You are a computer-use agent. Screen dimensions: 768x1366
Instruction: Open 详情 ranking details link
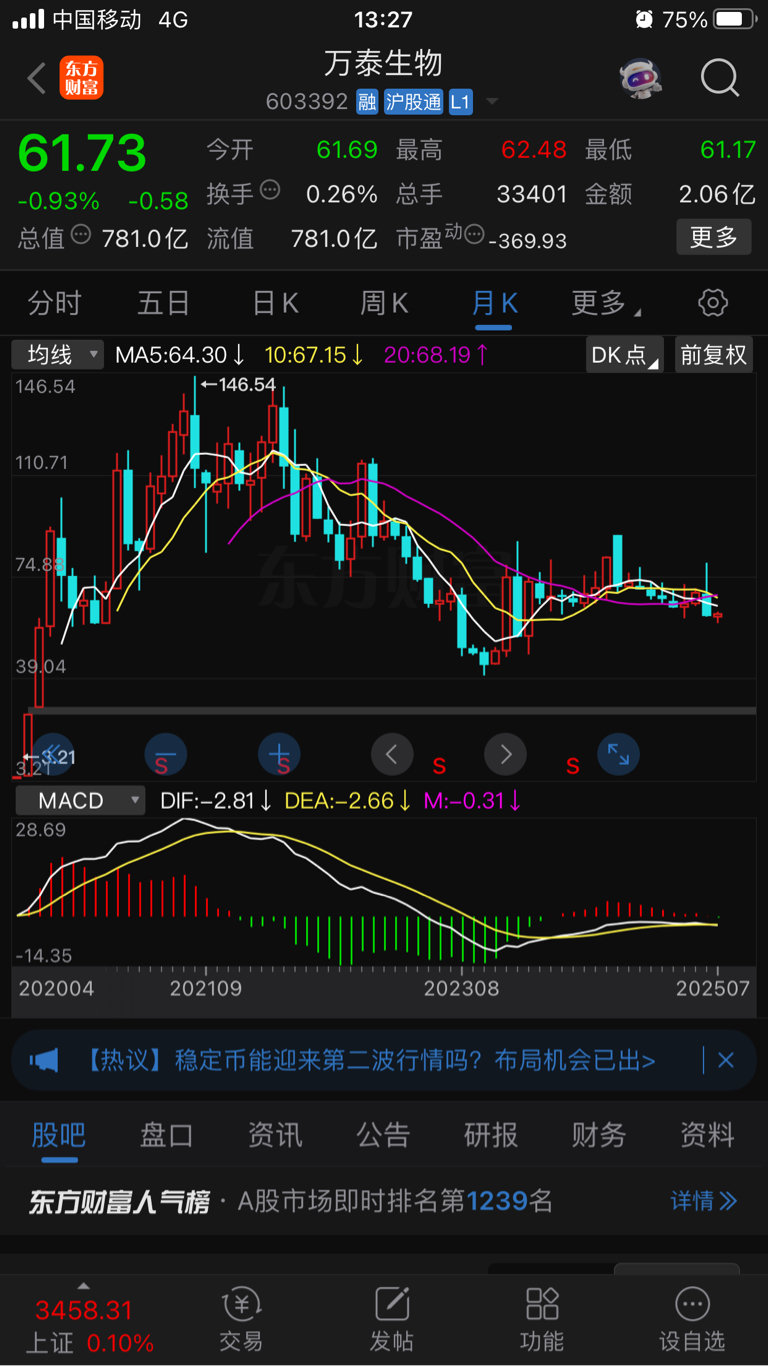point(704,1201)
